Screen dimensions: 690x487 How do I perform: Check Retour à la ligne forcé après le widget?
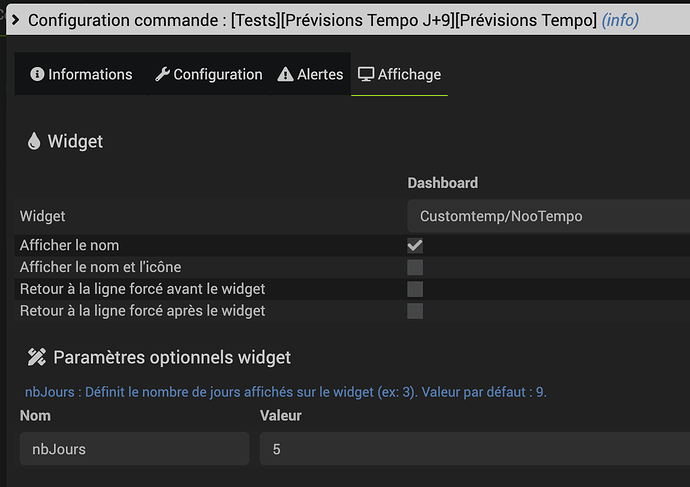415,311
